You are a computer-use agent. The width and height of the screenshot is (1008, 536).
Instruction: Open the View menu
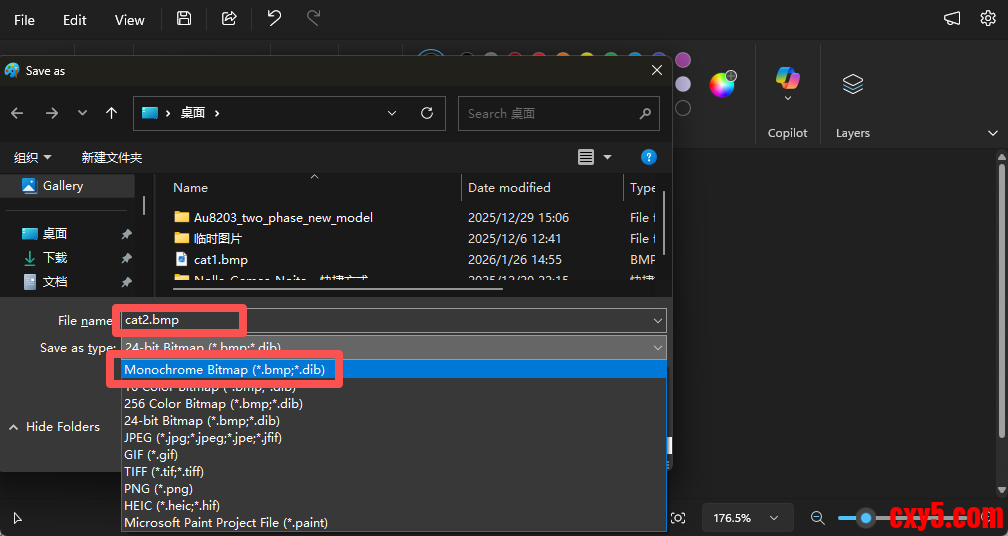coord(129,20)
